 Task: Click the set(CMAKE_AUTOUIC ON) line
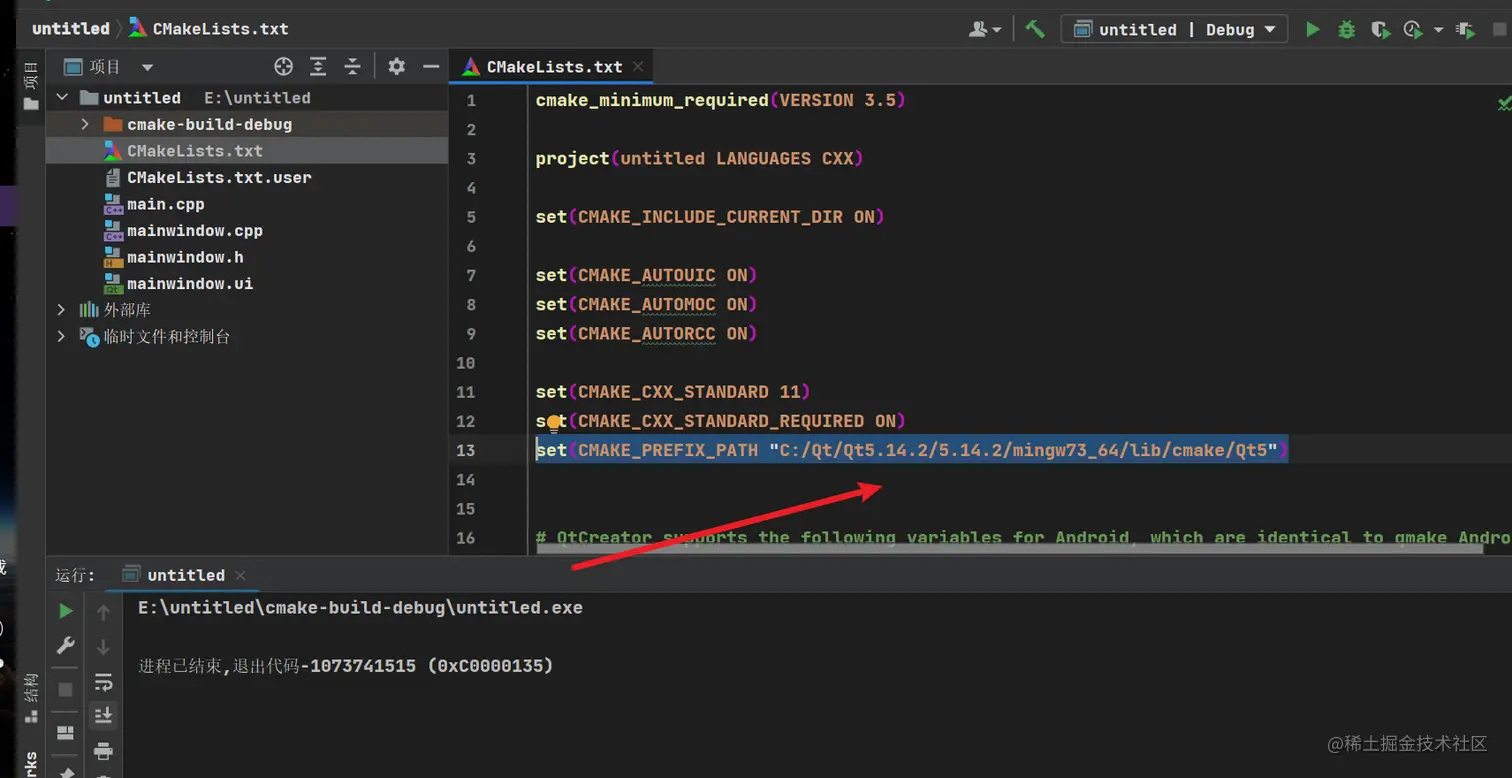point(646,275)
